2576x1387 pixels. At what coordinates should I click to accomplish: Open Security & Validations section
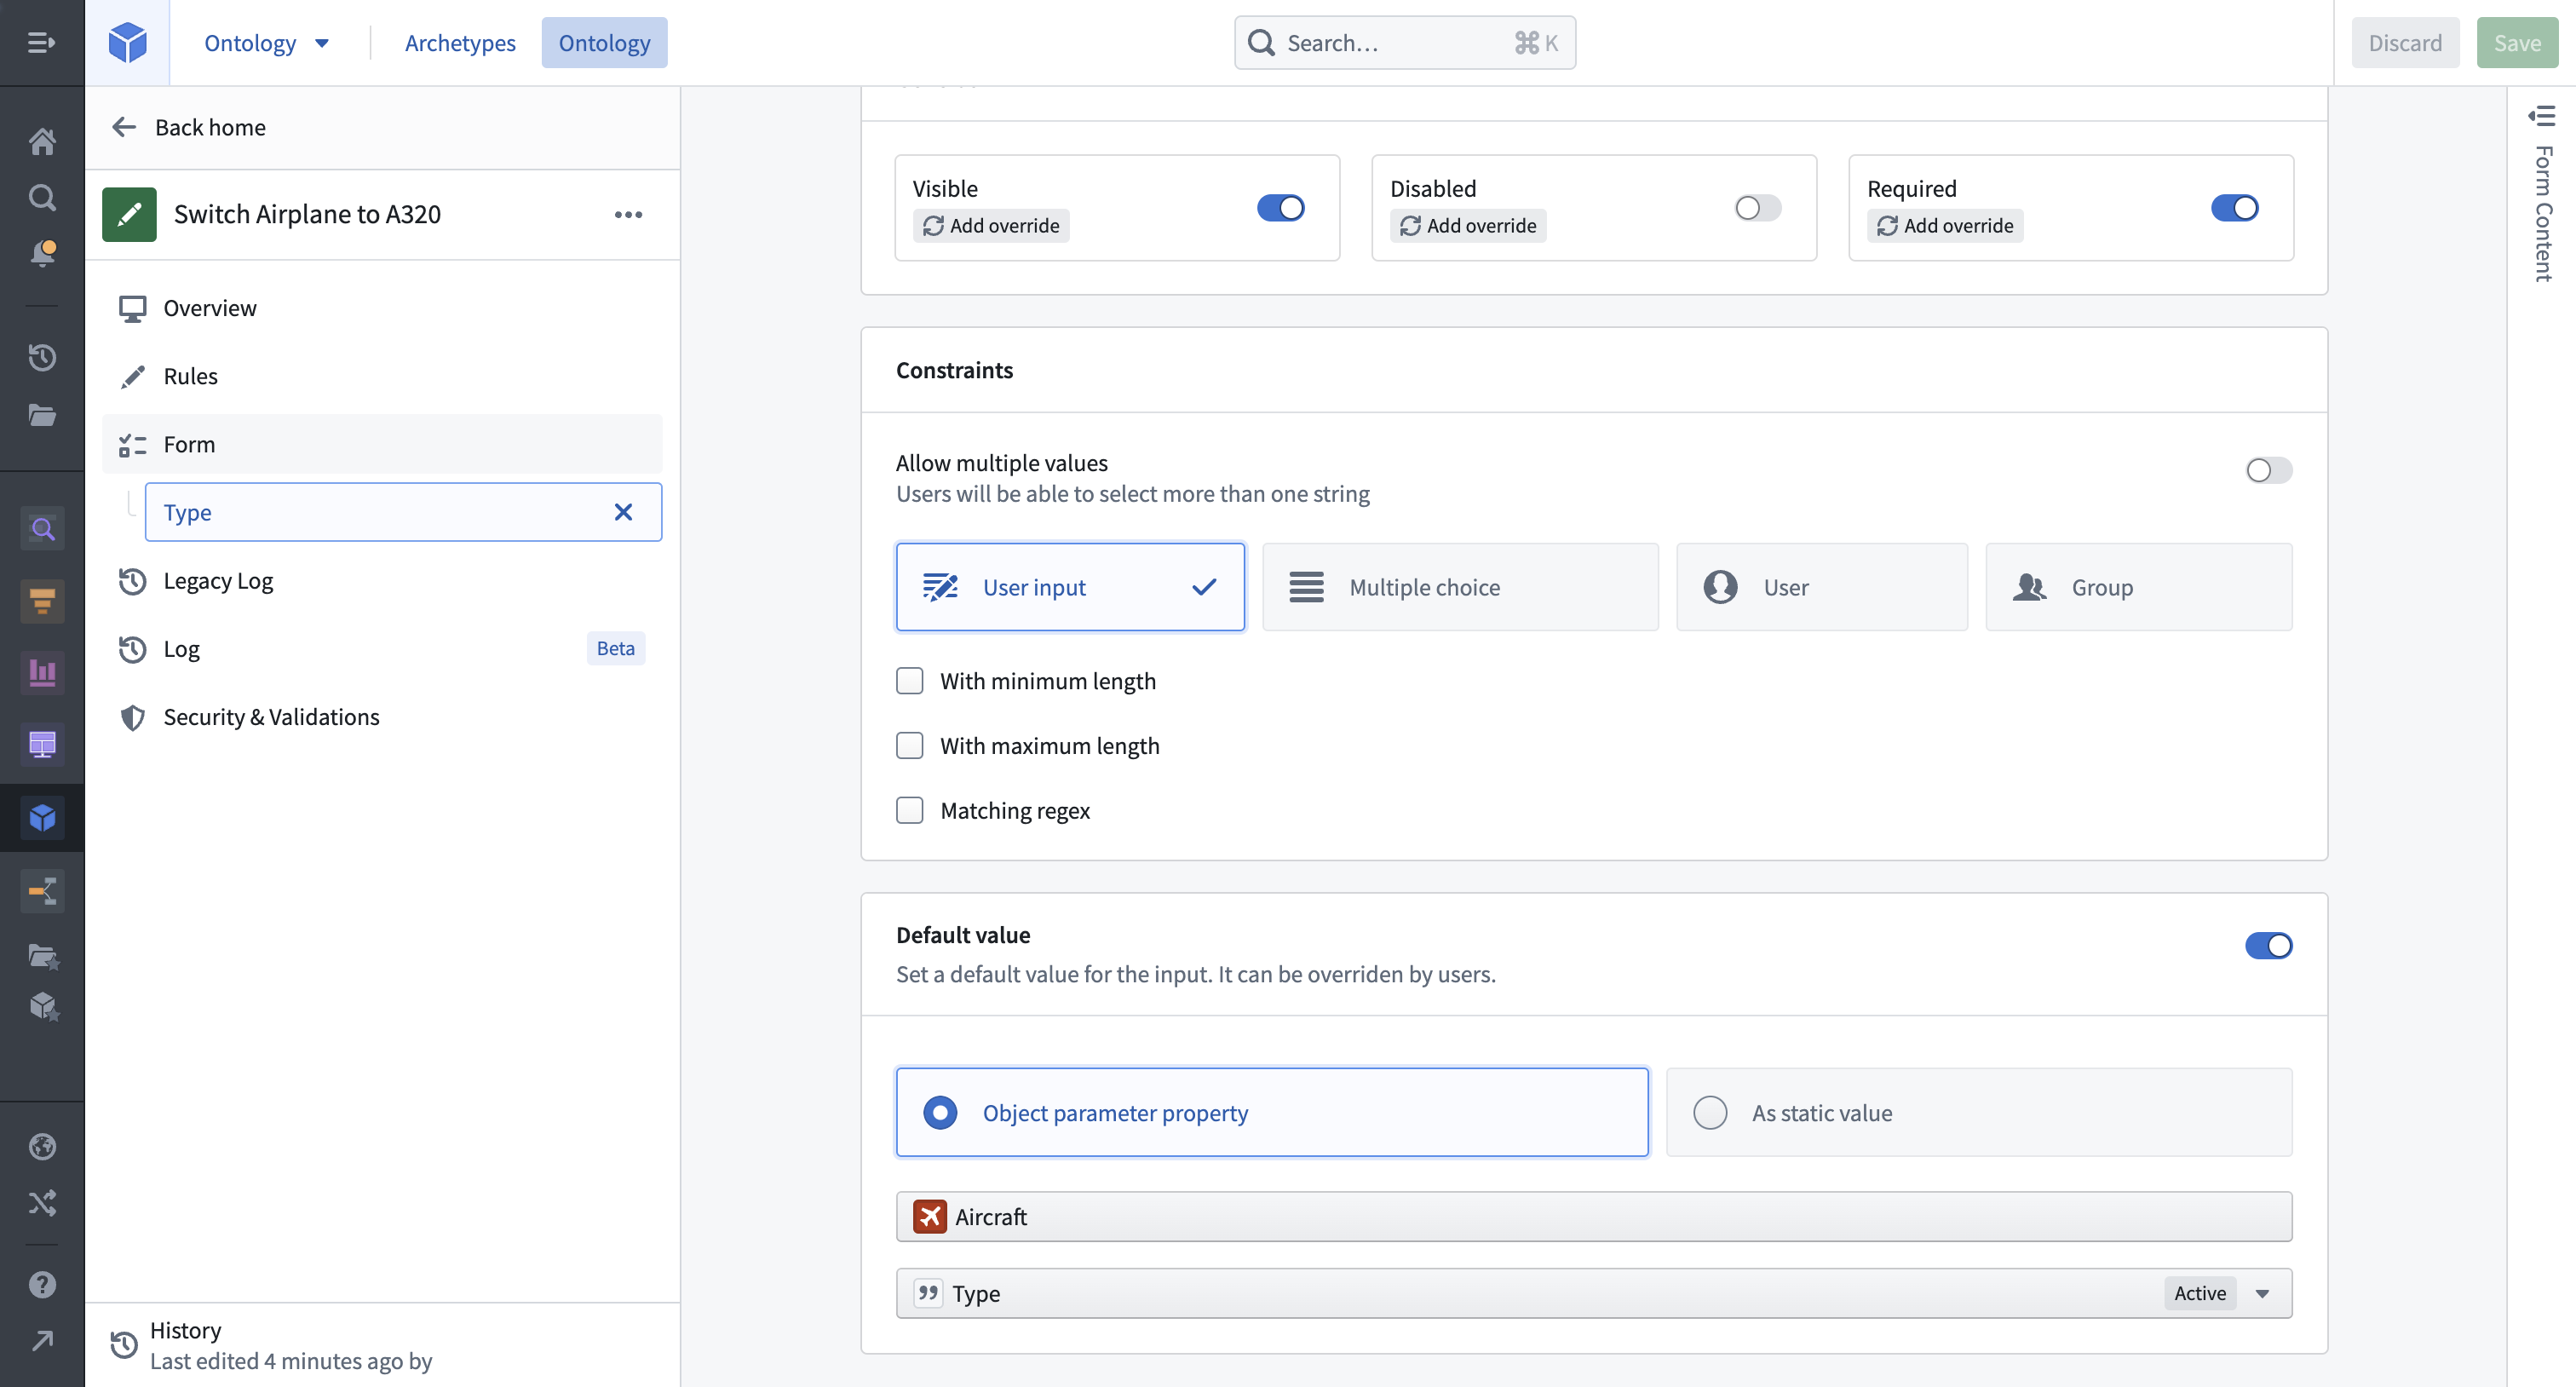point(382,716)
